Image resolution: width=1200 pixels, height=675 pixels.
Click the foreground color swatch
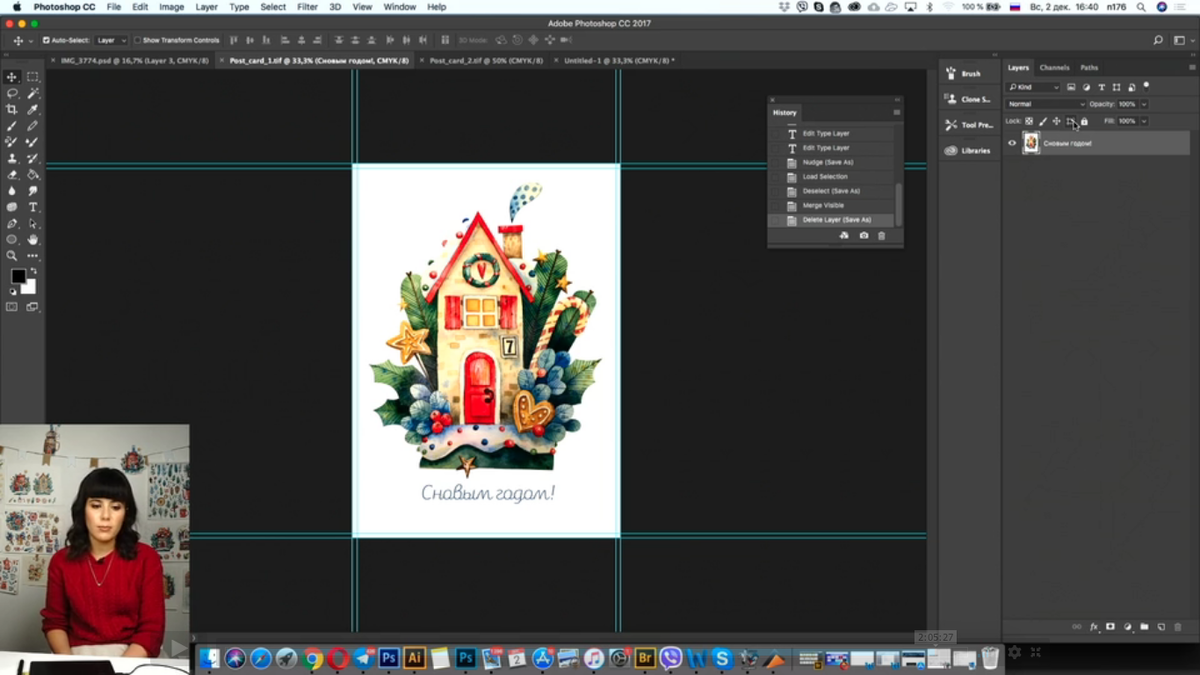(17, 277)
